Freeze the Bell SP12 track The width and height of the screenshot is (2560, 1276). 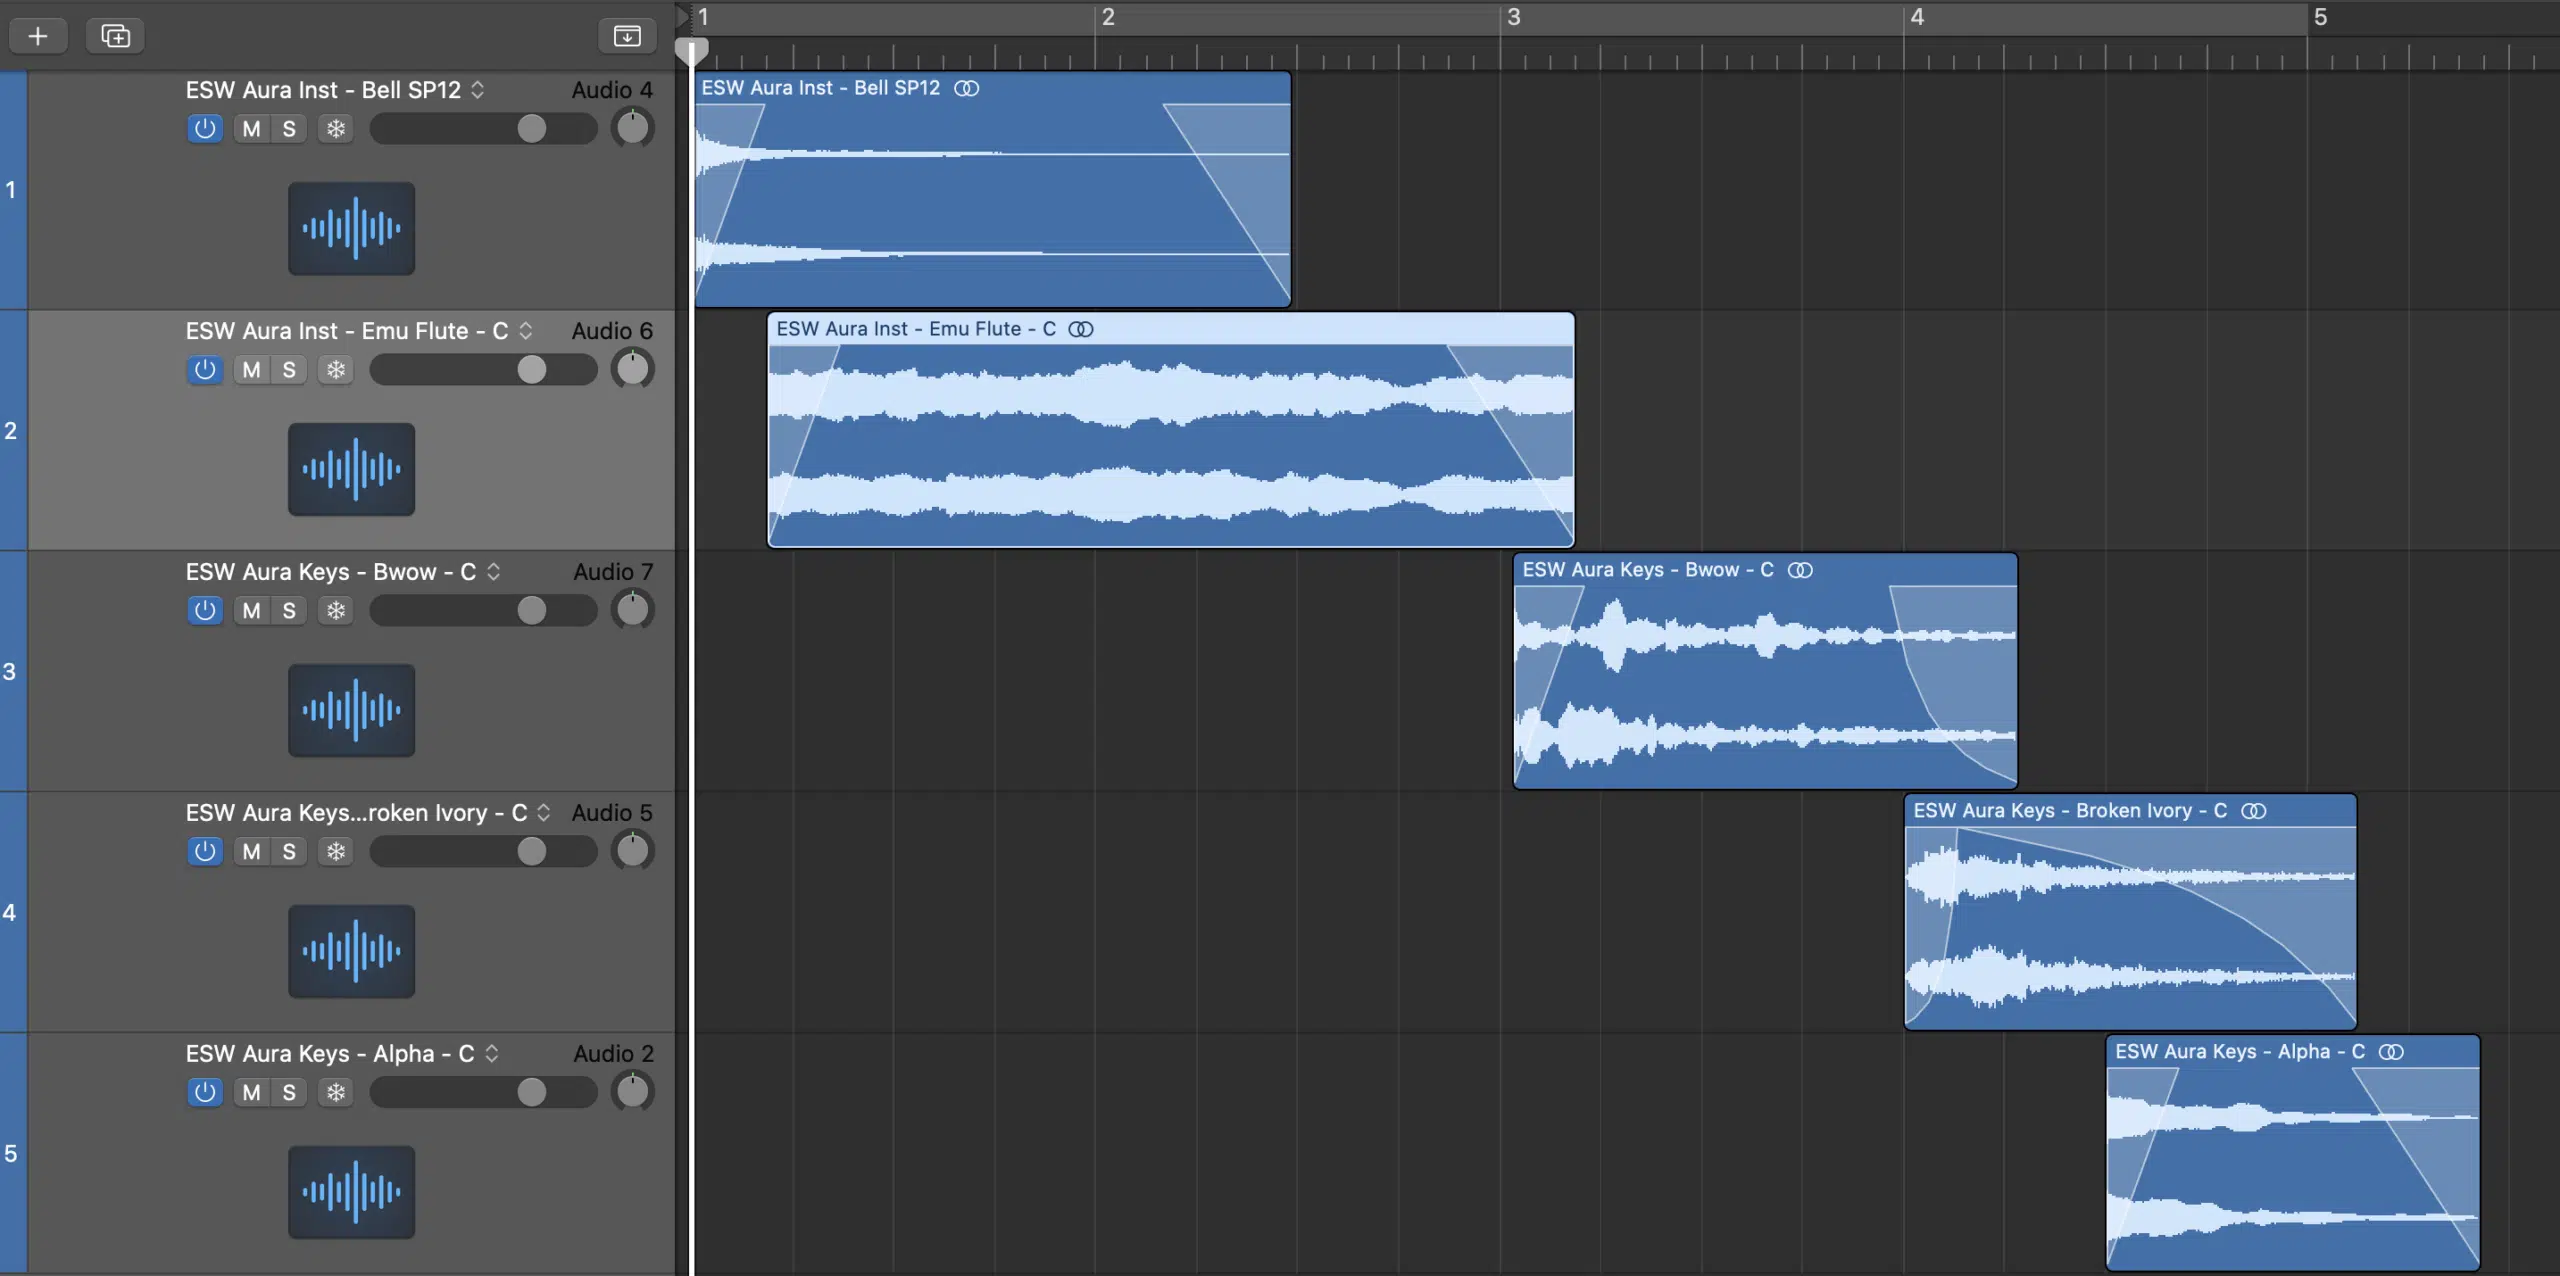click(336, 129)
